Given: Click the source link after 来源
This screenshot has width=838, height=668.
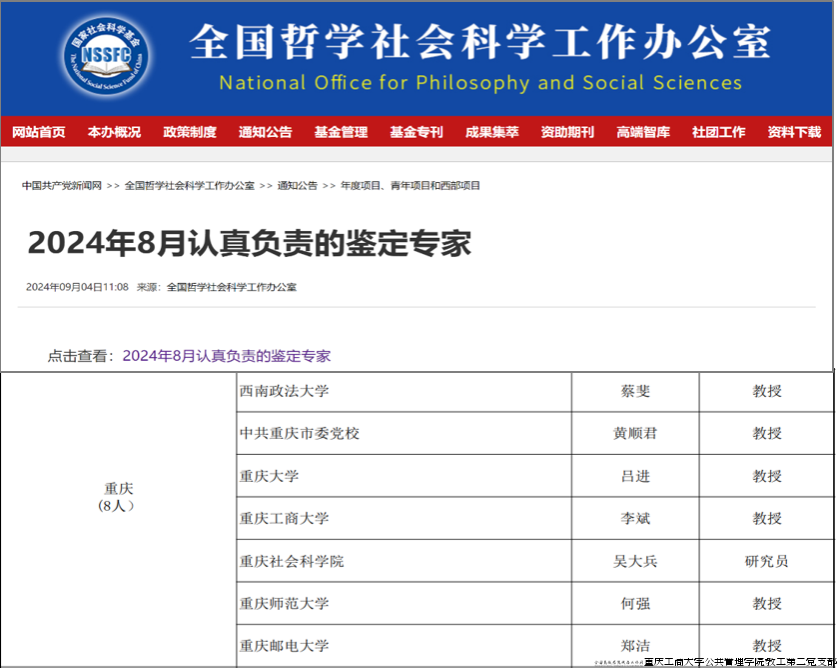Looking at the screenshot, I should pyautogui.click(x=231, y=287).
